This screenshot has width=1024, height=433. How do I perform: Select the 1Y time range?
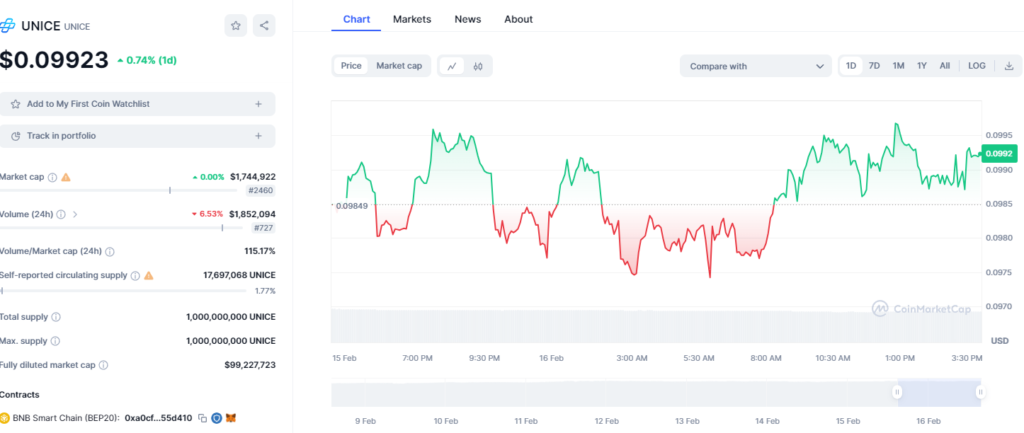[921, 66]
